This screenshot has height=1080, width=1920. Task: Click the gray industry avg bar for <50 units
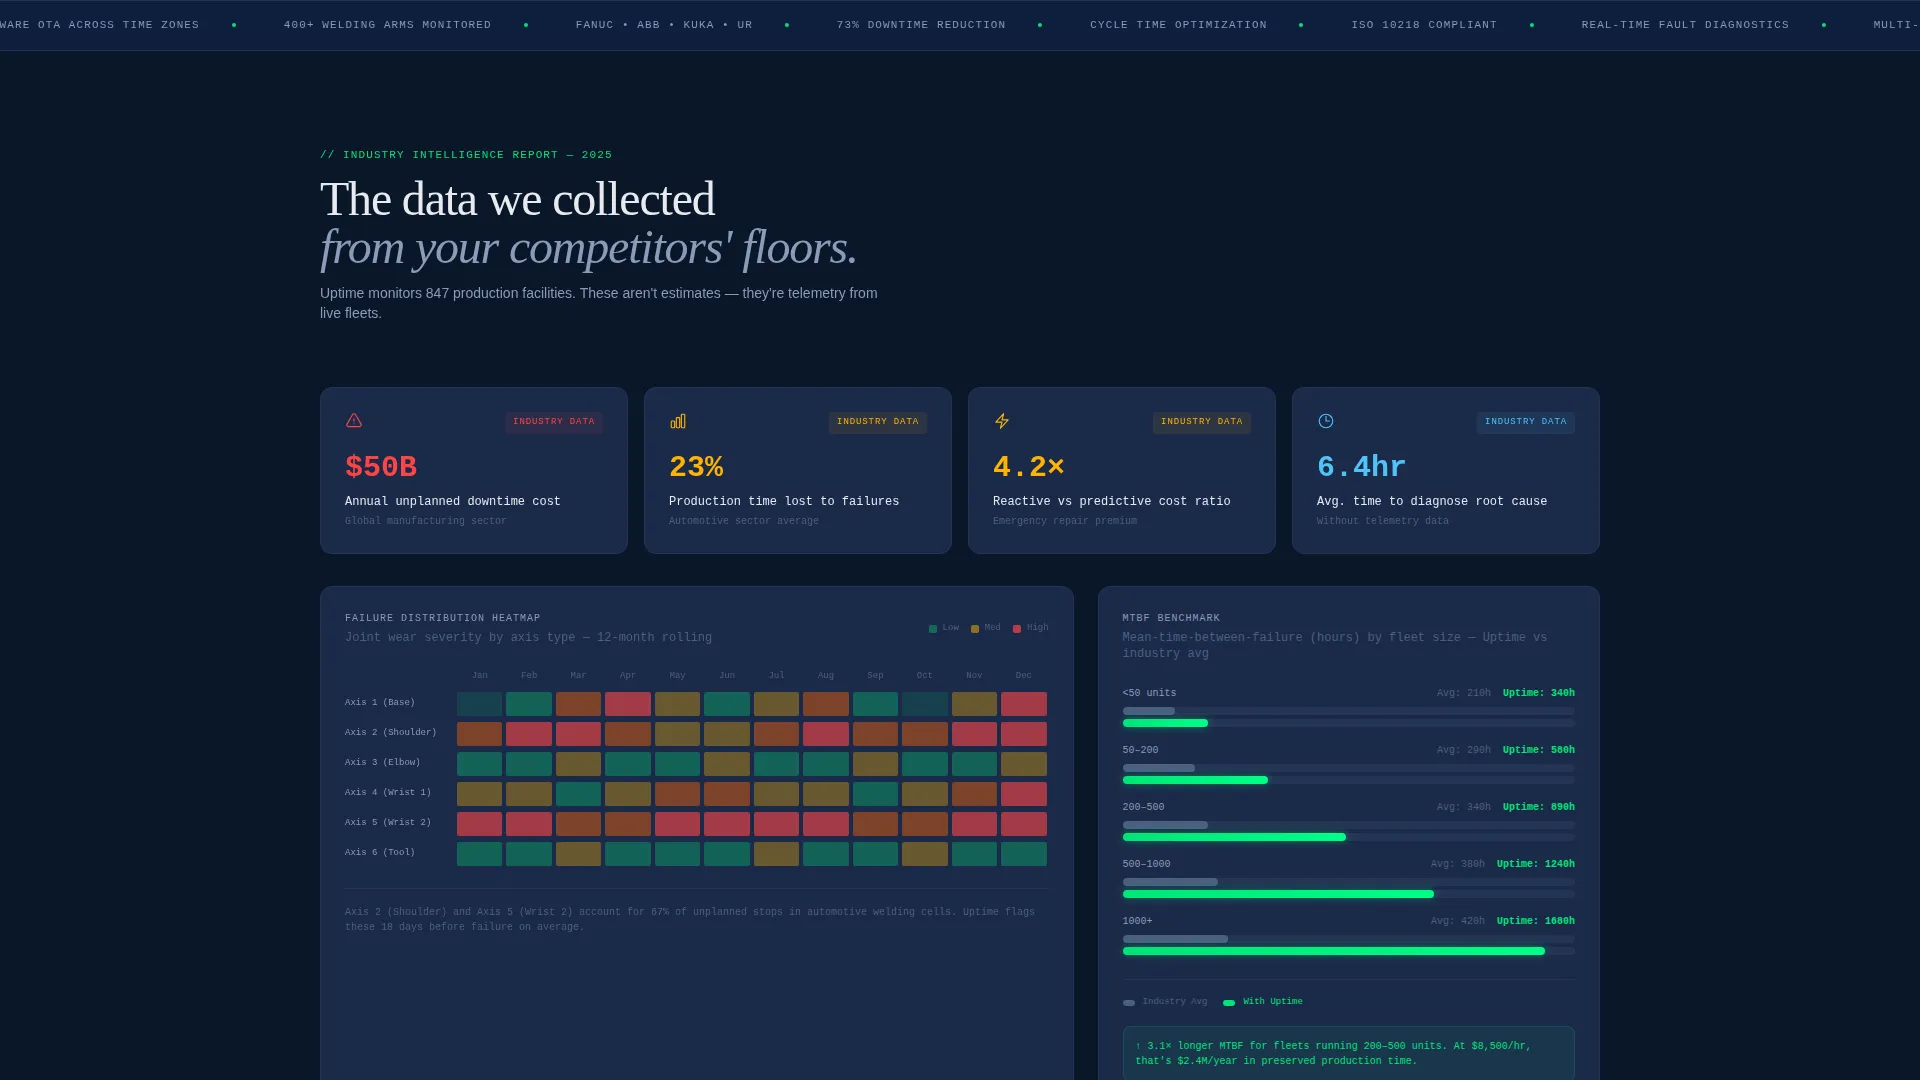(1149, 711)
